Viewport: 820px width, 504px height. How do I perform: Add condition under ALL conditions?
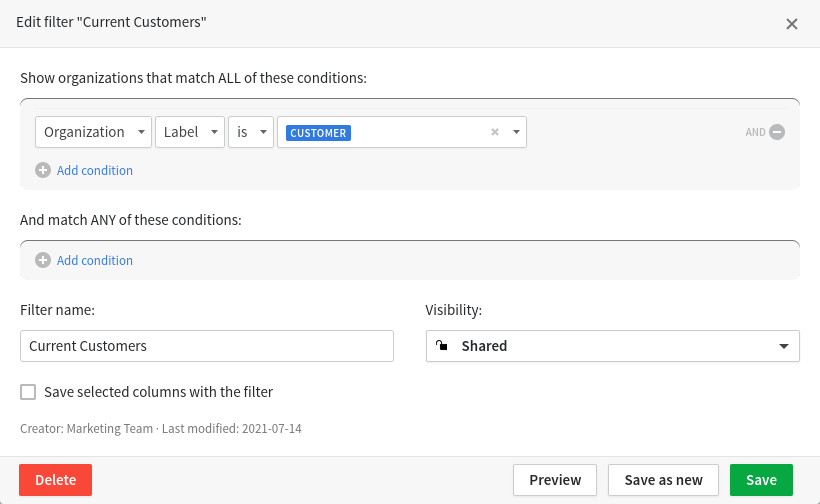[95, 170]
